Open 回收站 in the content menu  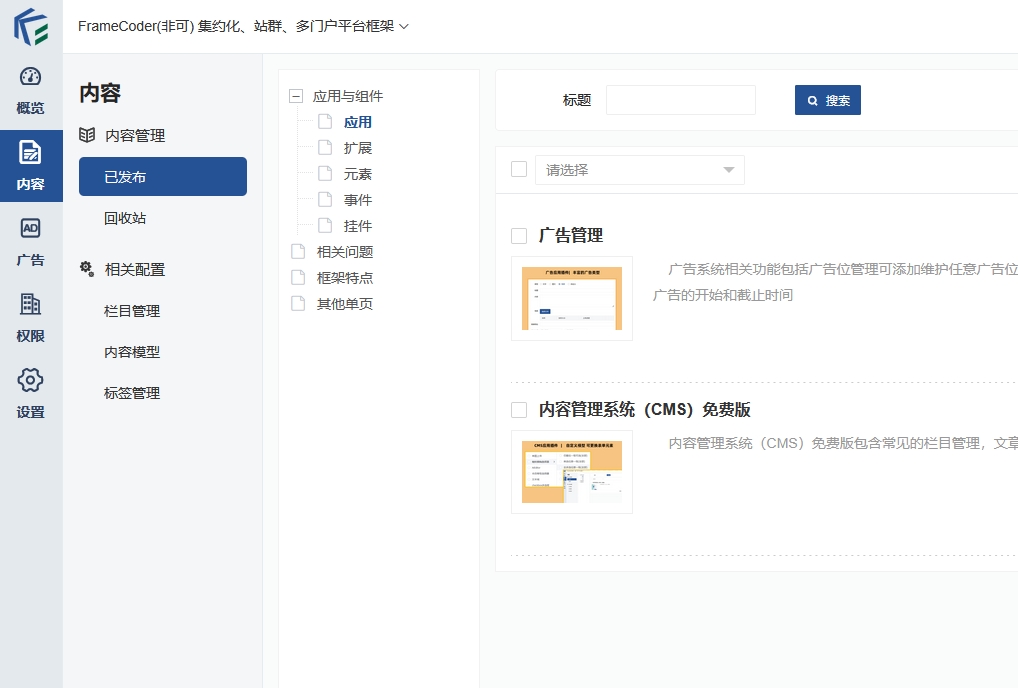(x=125, y=218)
